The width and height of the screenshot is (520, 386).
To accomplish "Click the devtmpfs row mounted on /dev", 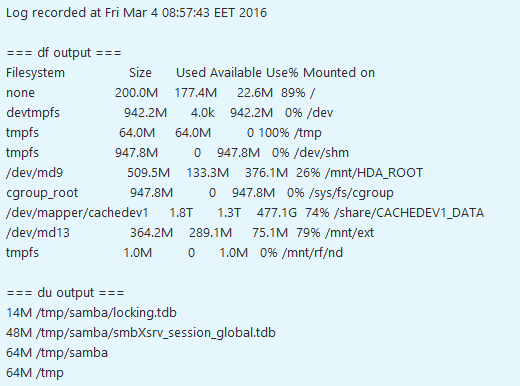I will tap(169, 113).
